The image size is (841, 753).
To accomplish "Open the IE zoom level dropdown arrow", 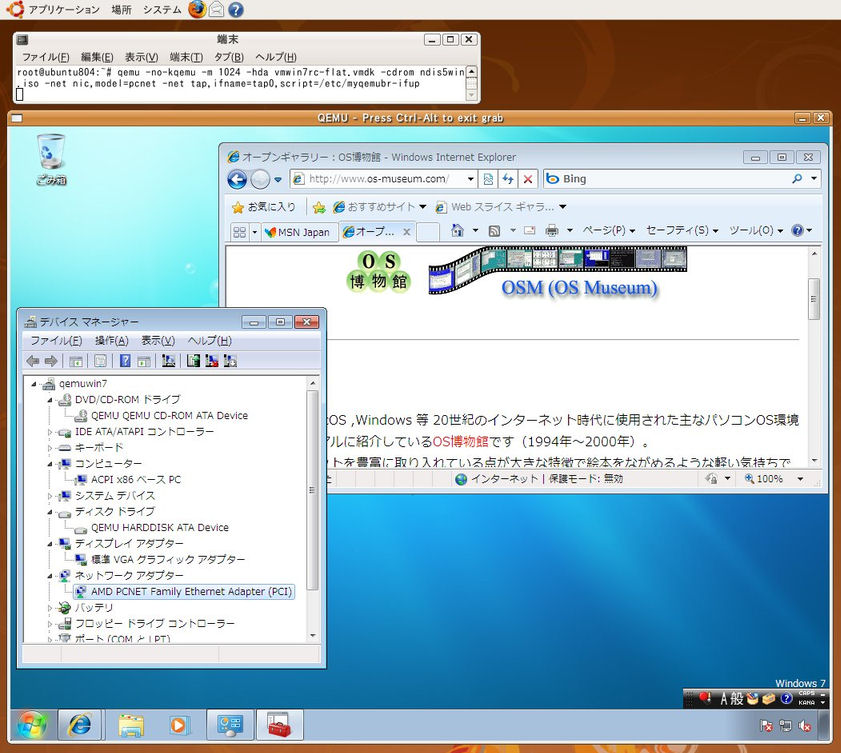I will (x=800, y=479).
